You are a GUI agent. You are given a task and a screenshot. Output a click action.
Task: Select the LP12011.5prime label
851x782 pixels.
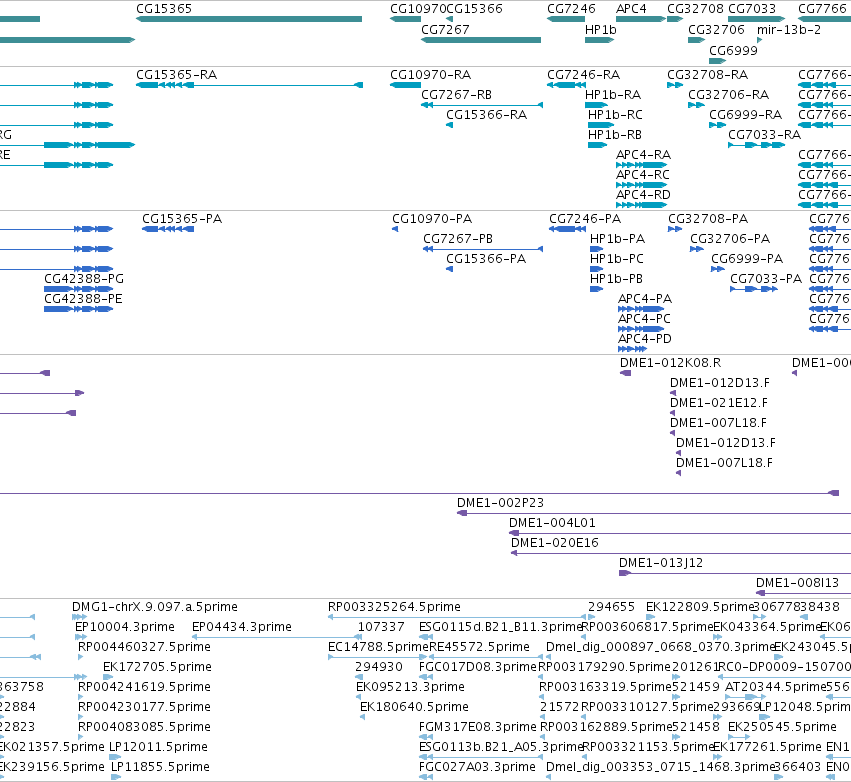158,747
